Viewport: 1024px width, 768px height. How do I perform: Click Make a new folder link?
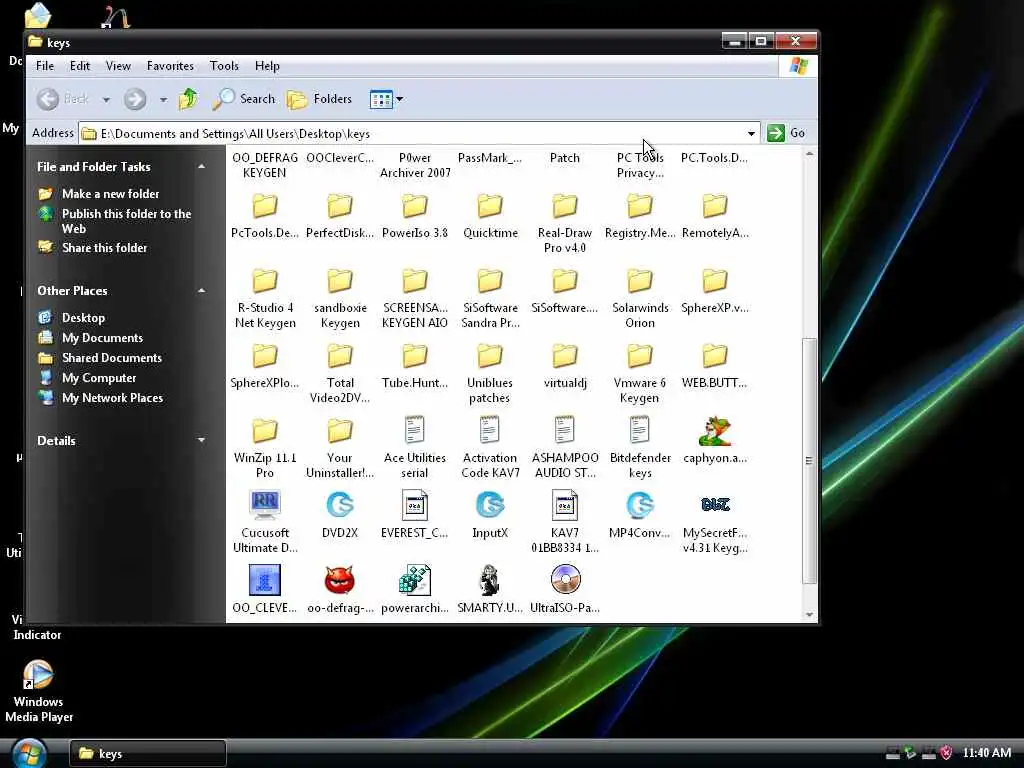(110, 194)
